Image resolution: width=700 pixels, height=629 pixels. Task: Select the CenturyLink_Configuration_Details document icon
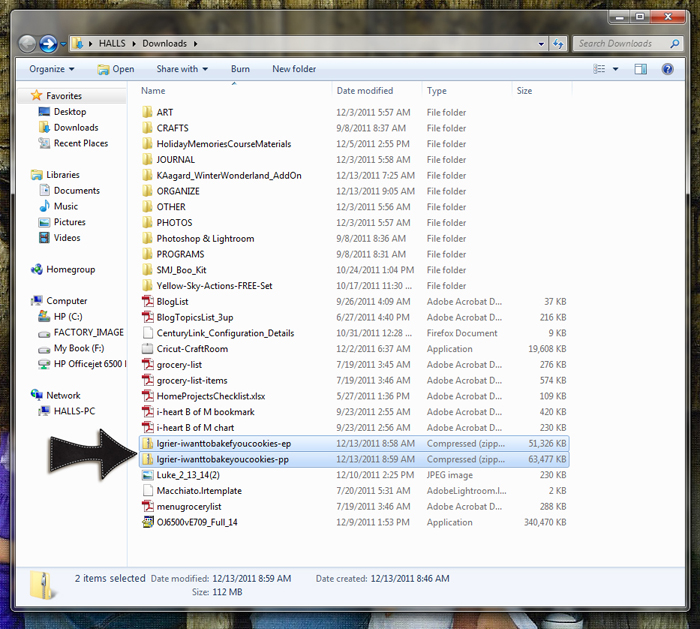pyautogui.click(x=147, y=333)
